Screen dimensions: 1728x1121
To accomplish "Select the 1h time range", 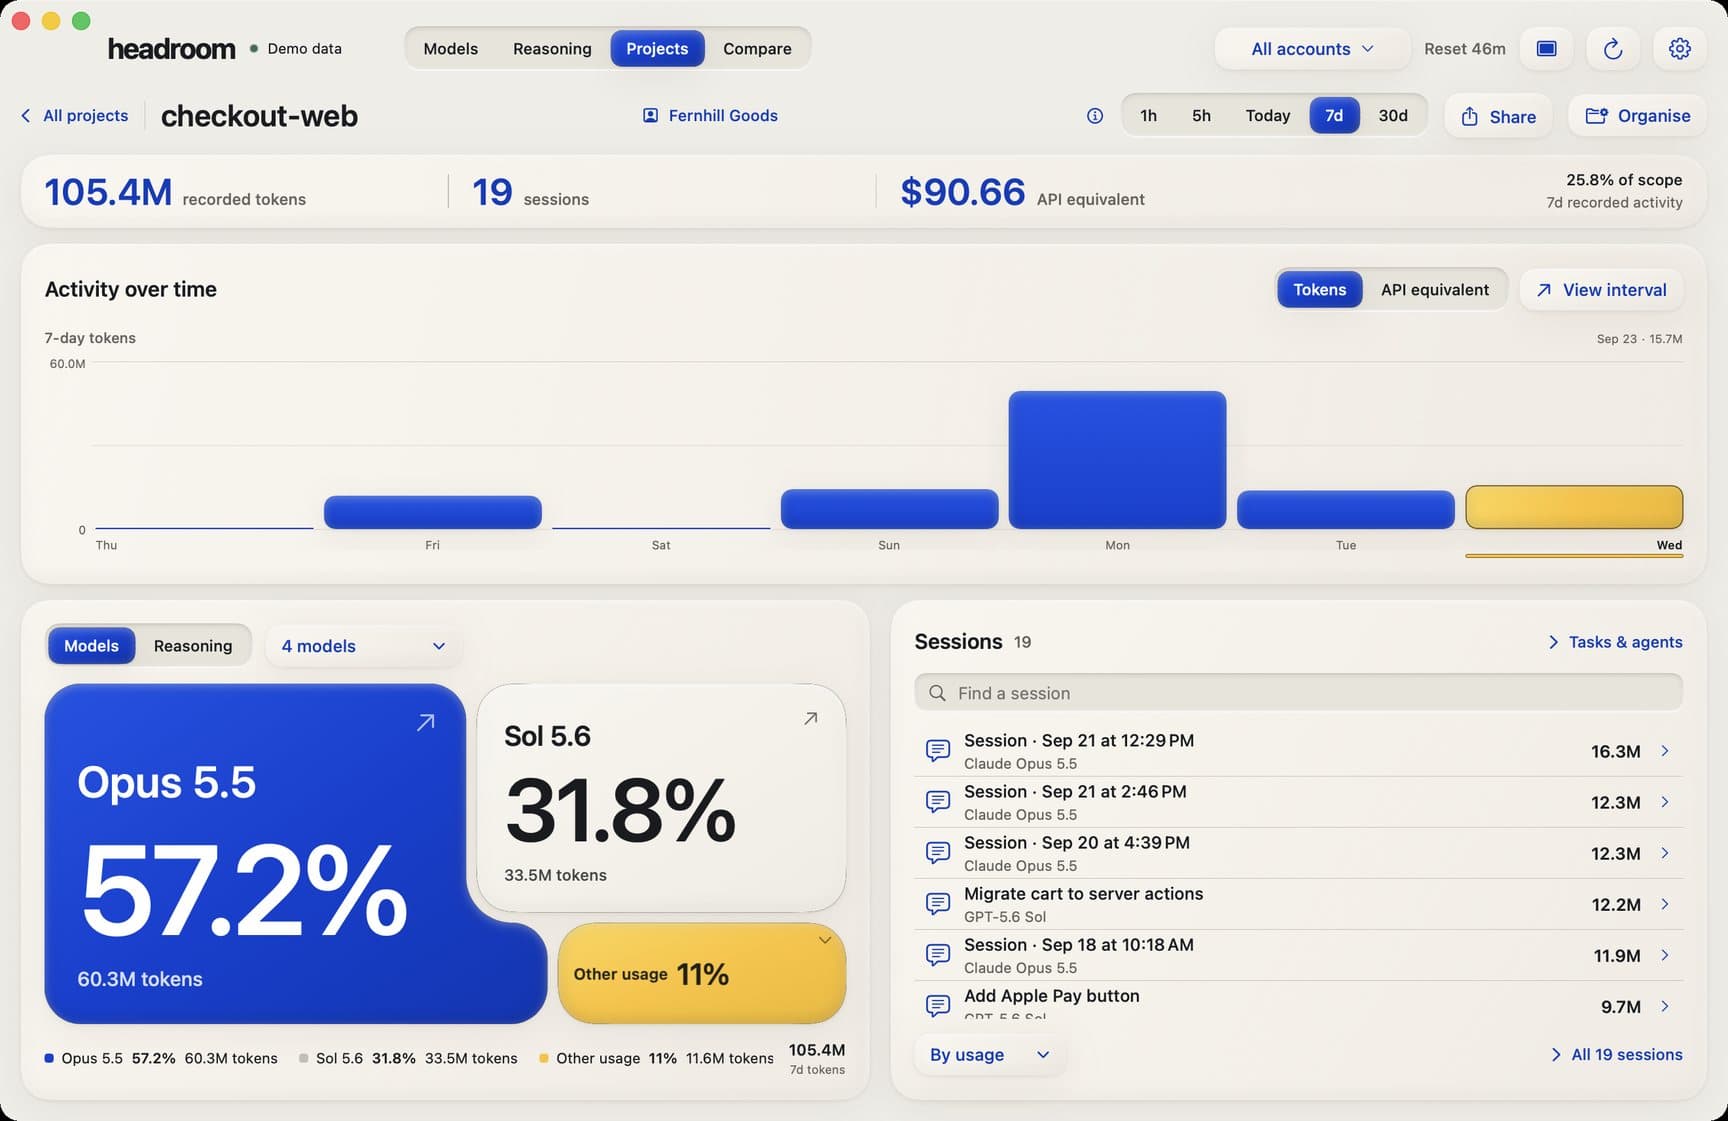I will [1148, 116].
